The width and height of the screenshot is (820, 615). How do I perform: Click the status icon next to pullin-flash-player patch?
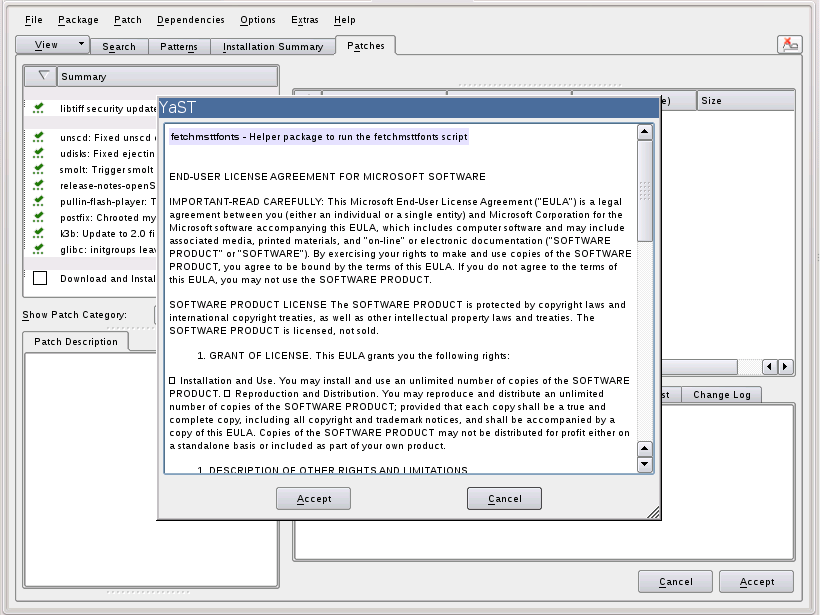pos(38,201)
